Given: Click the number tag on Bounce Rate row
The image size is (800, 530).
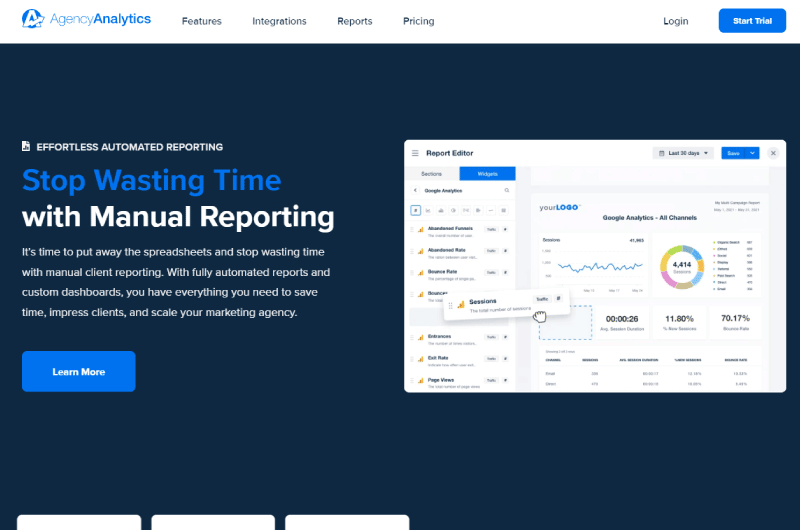Looking at the screenshot, I should pyautogui.click(x=505, y=272).
